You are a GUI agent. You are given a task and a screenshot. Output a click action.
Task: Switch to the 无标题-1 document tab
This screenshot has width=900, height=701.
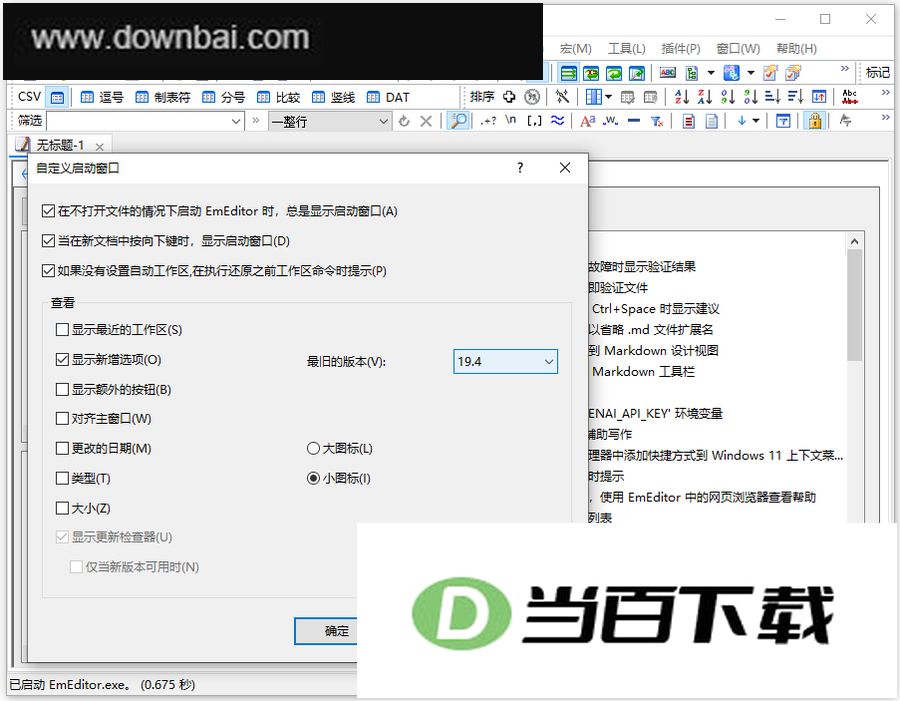60,145
